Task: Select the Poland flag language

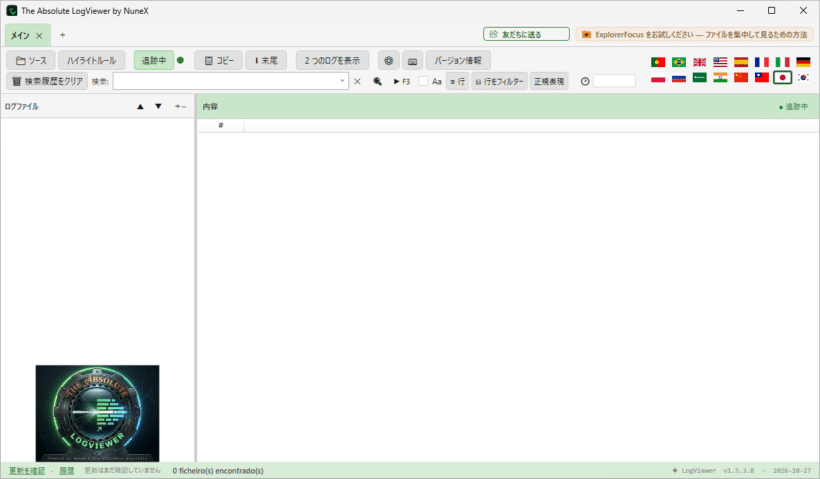Action: click(x=658, y=78)
